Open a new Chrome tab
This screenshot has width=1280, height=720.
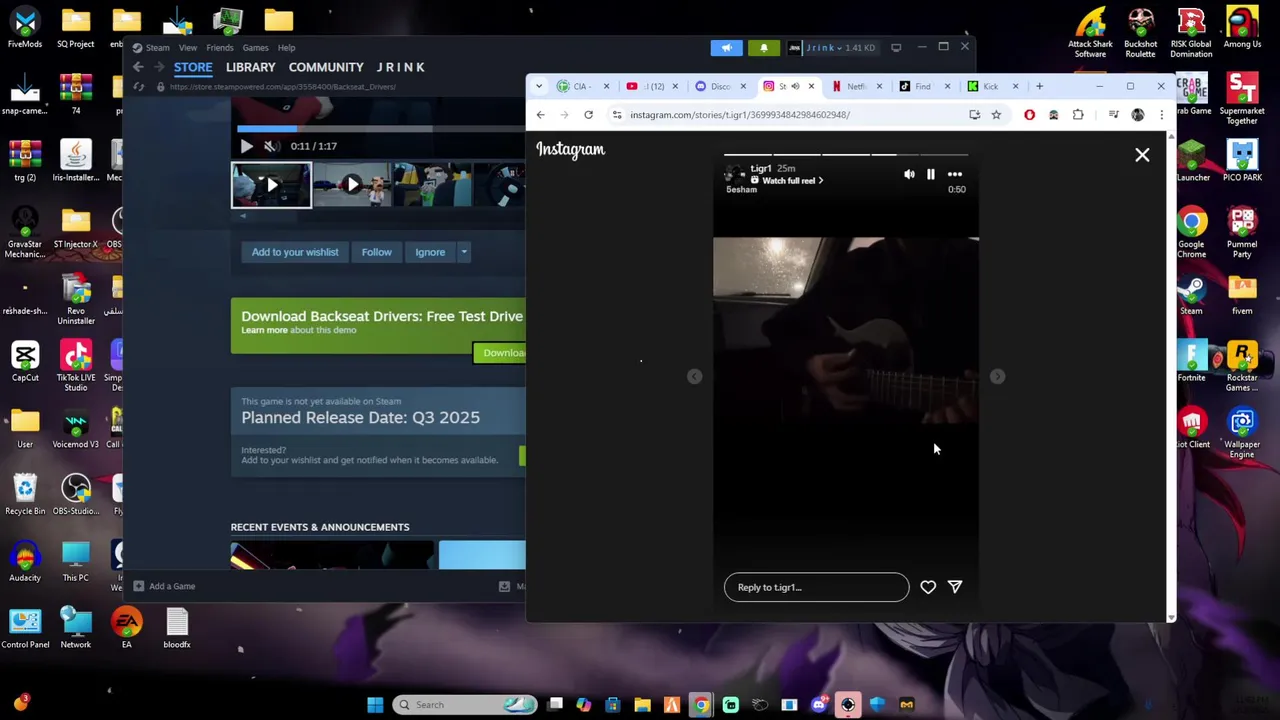click(1039, 86)
